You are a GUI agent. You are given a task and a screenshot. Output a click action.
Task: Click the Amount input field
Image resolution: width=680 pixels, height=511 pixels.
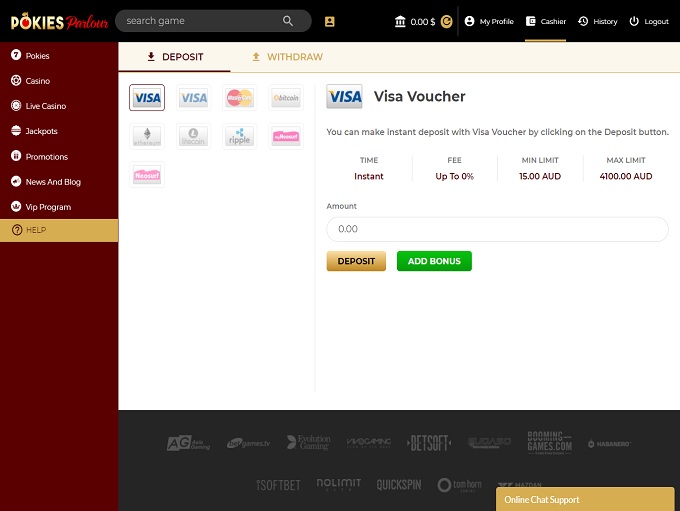coord(497,229)
